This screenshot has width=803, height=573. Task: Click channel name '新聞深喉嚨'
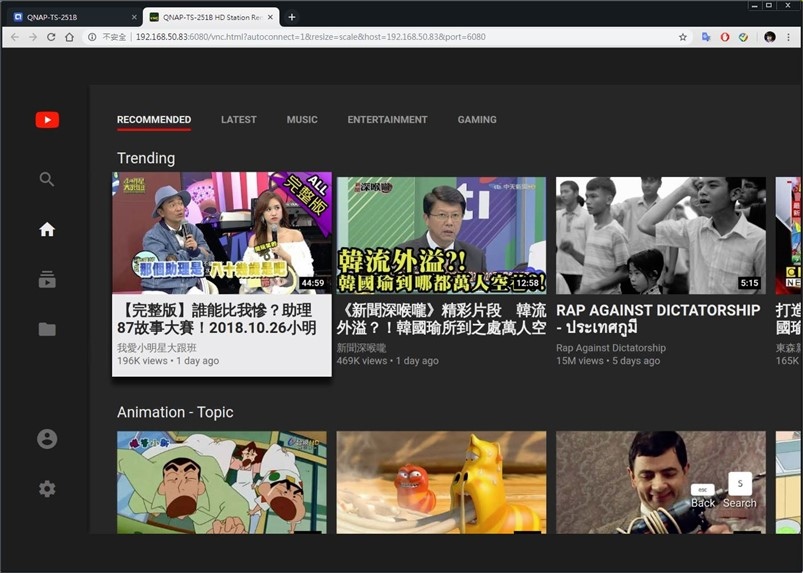361,348
